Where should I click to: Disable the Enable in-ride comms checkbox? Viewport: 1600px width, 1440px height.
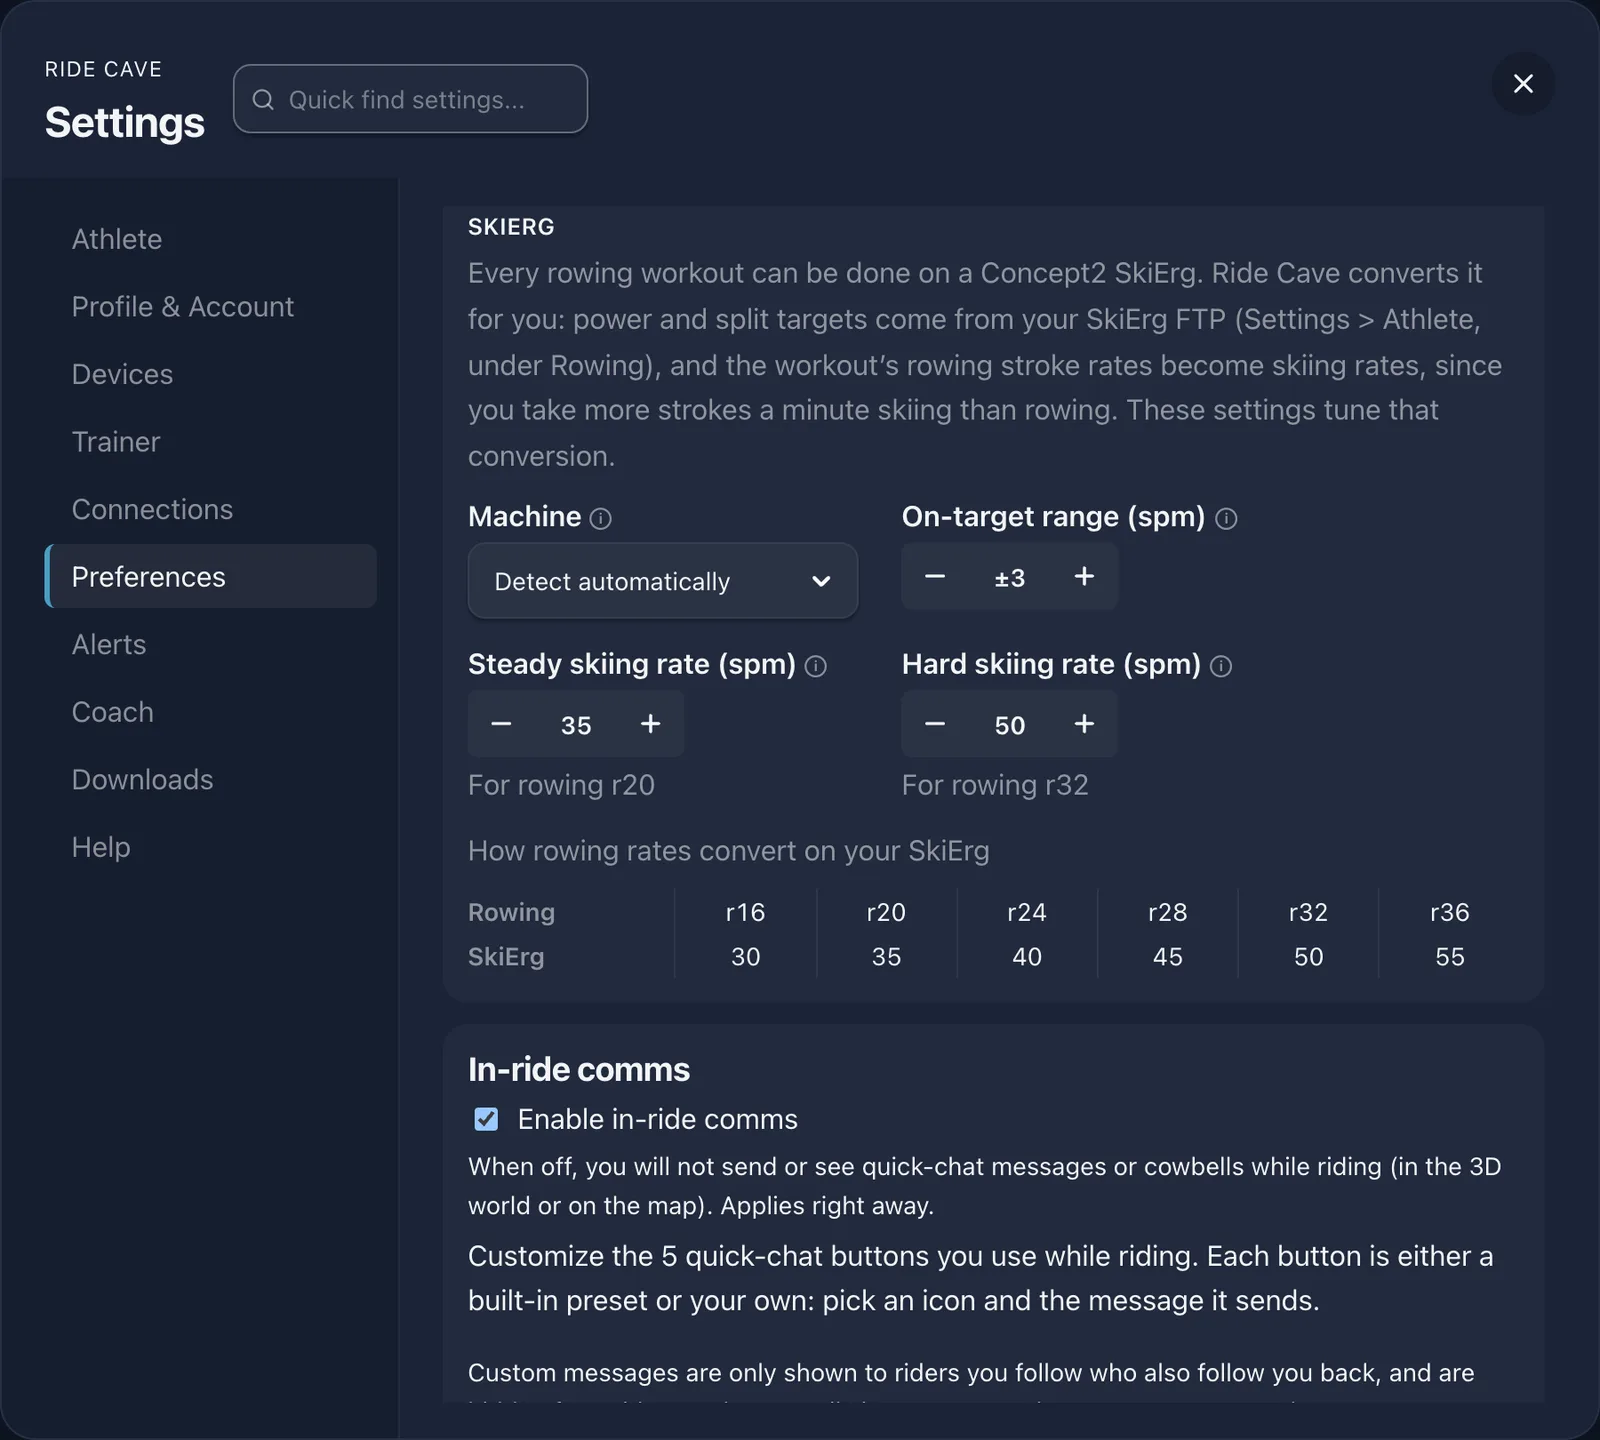(486, 1119)
